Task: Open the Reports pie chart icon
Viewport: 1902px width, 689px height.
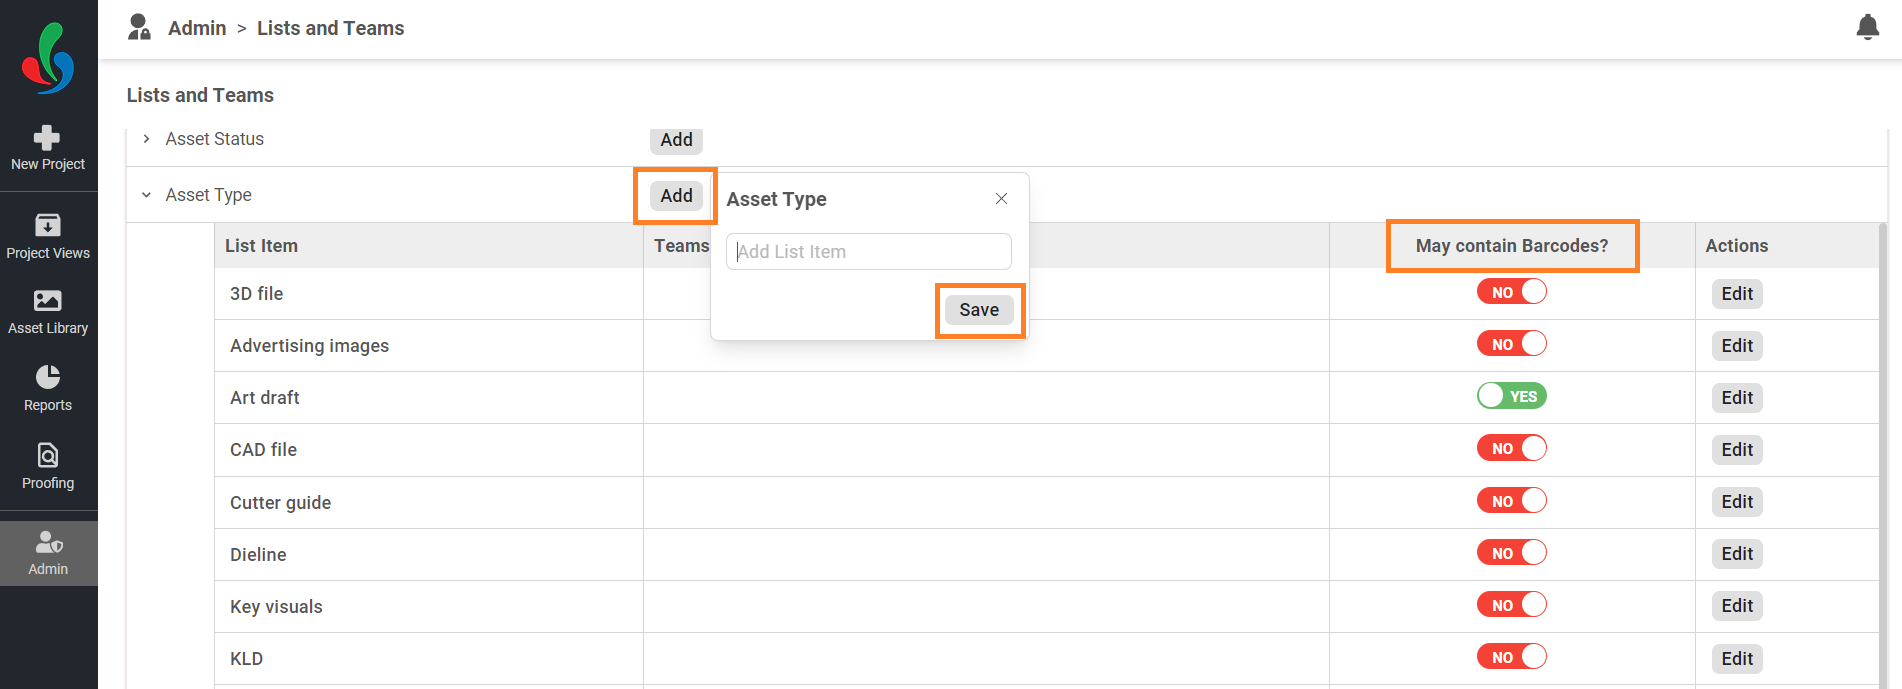Action: (x=47, y=376)
